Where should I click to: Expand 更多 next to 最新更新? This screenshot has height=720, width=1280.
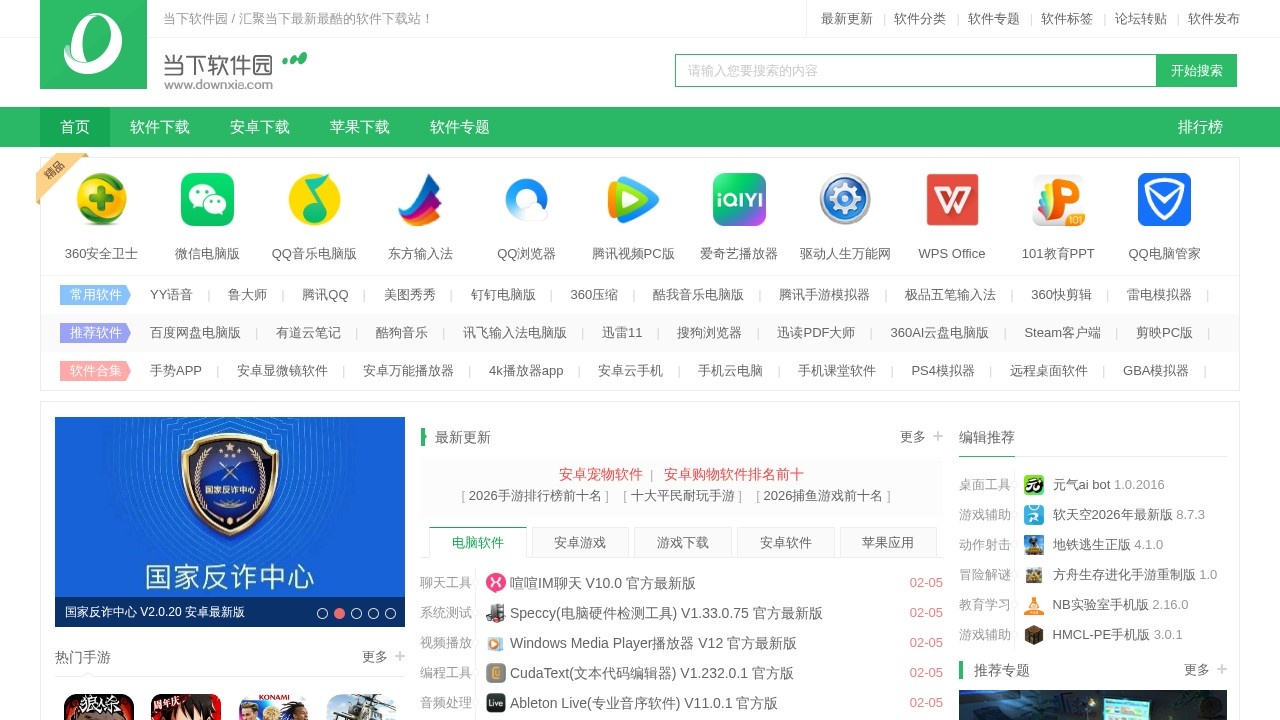[911, 437]
